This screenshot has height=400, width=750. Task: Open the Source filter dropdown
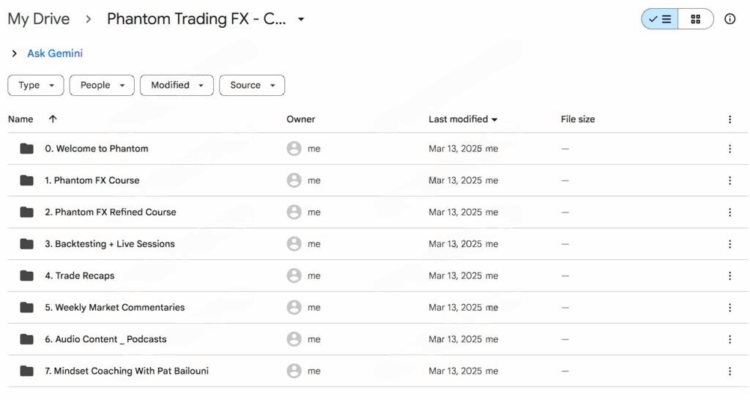click(252, 85)
